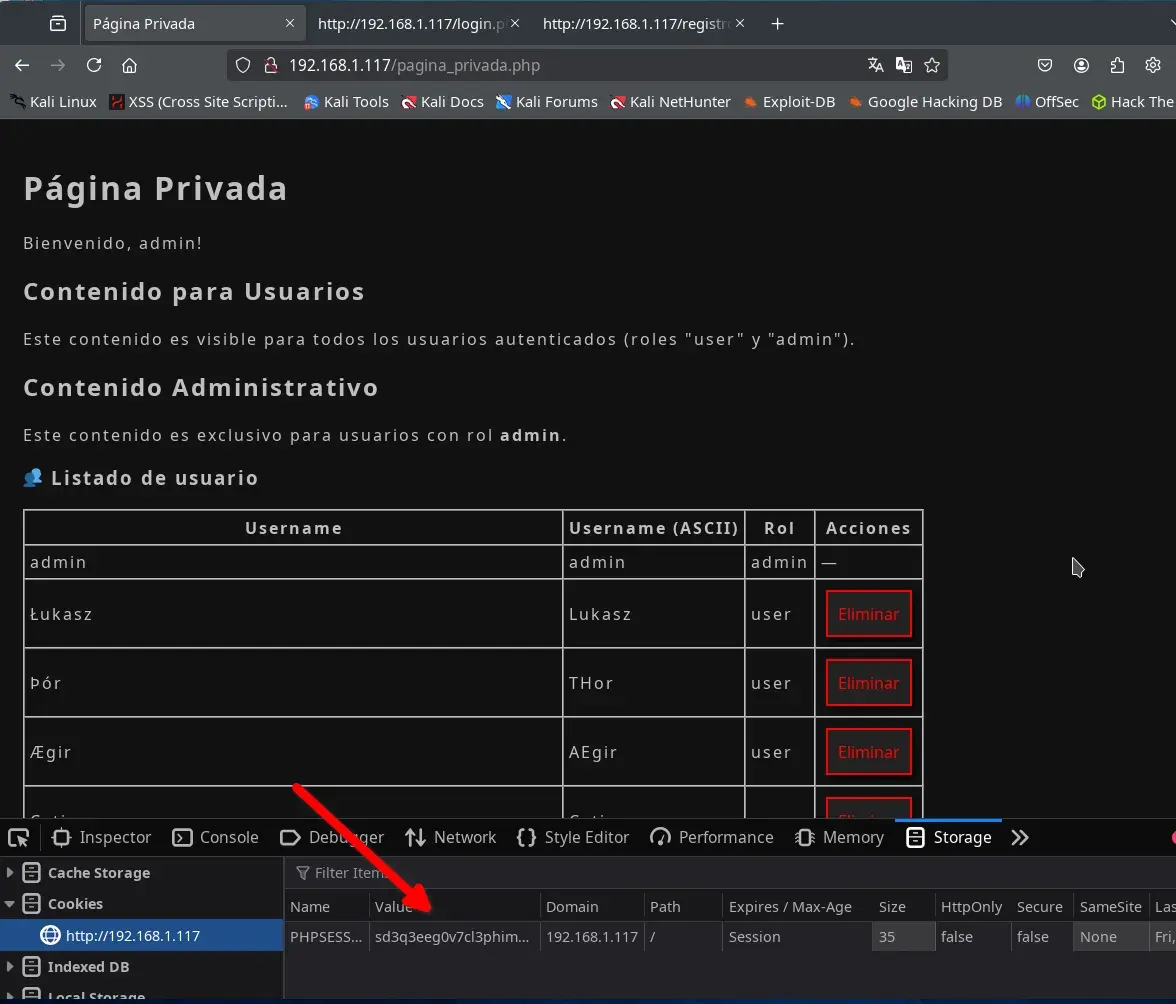
Task: Open the Inspector panel
Action: [x=102, y=838]
